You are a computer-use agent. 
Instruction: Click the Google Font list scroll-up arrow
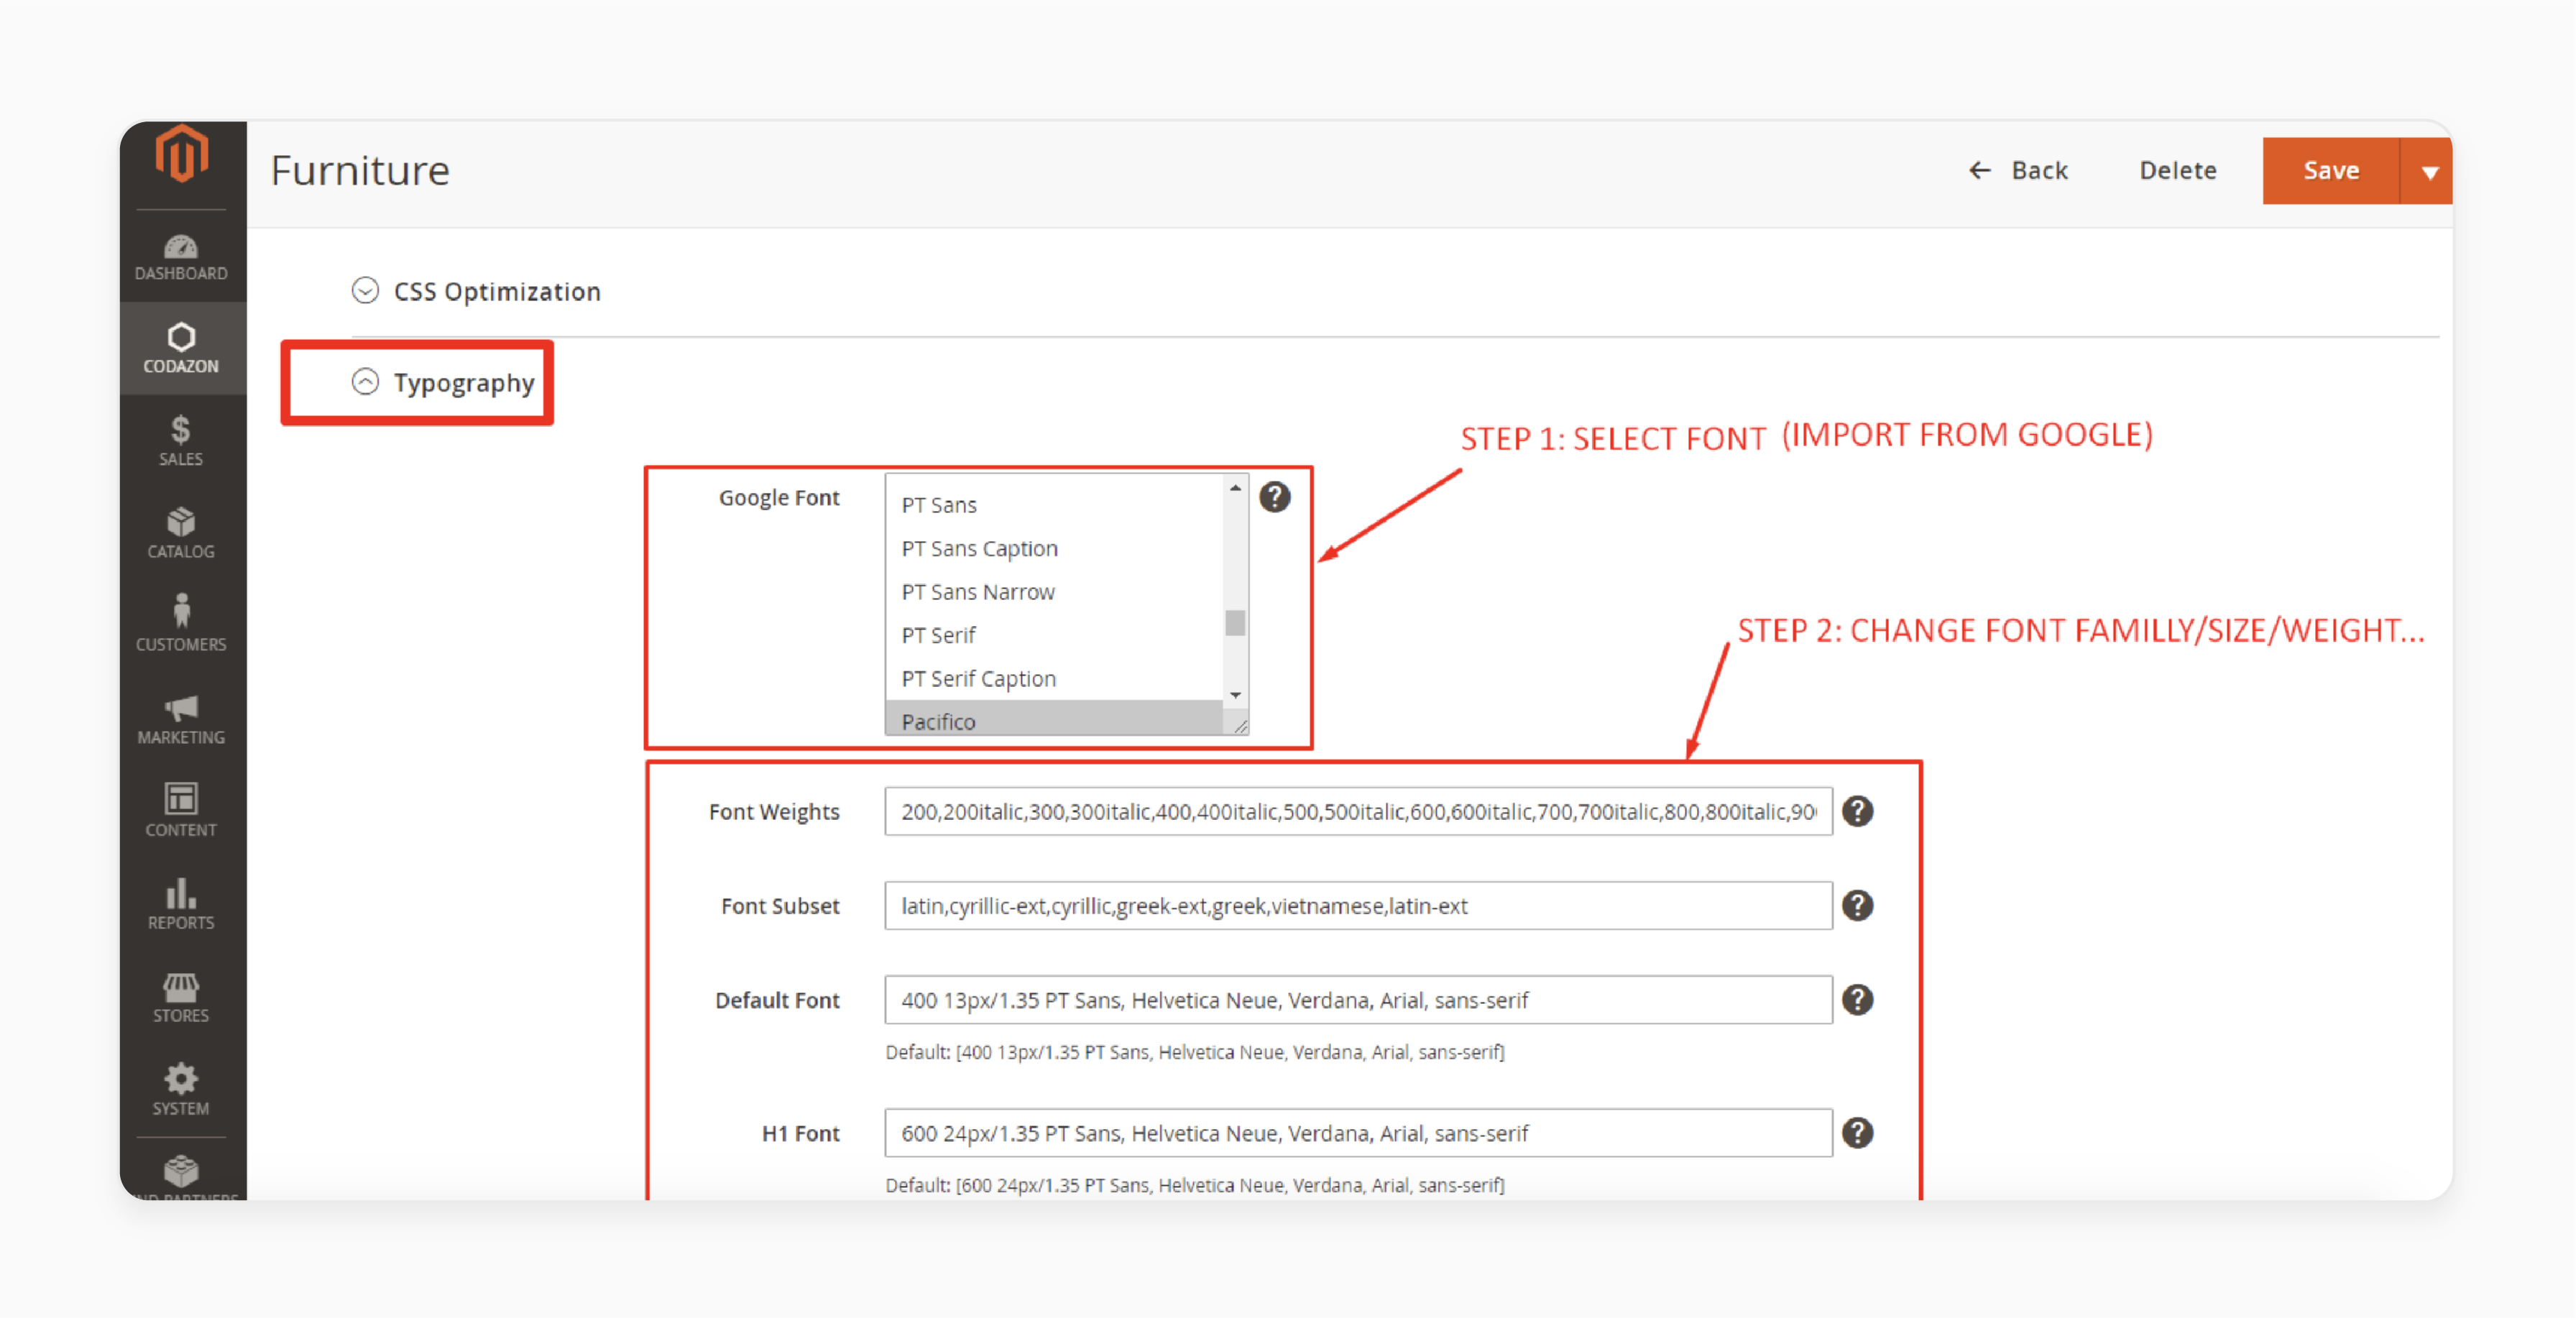click(1235, 487)
